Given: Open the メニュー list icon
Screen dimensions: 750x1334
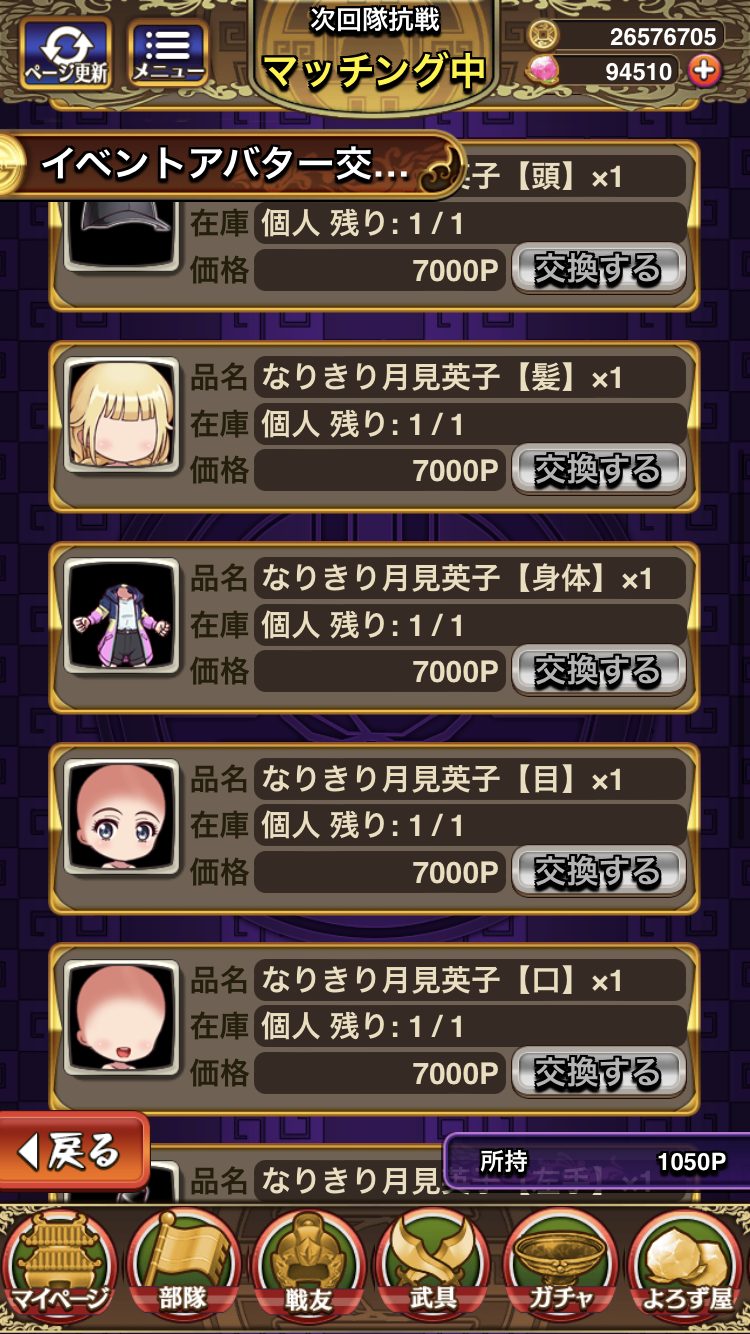Looking at the screenshot, I should point(168,53).
